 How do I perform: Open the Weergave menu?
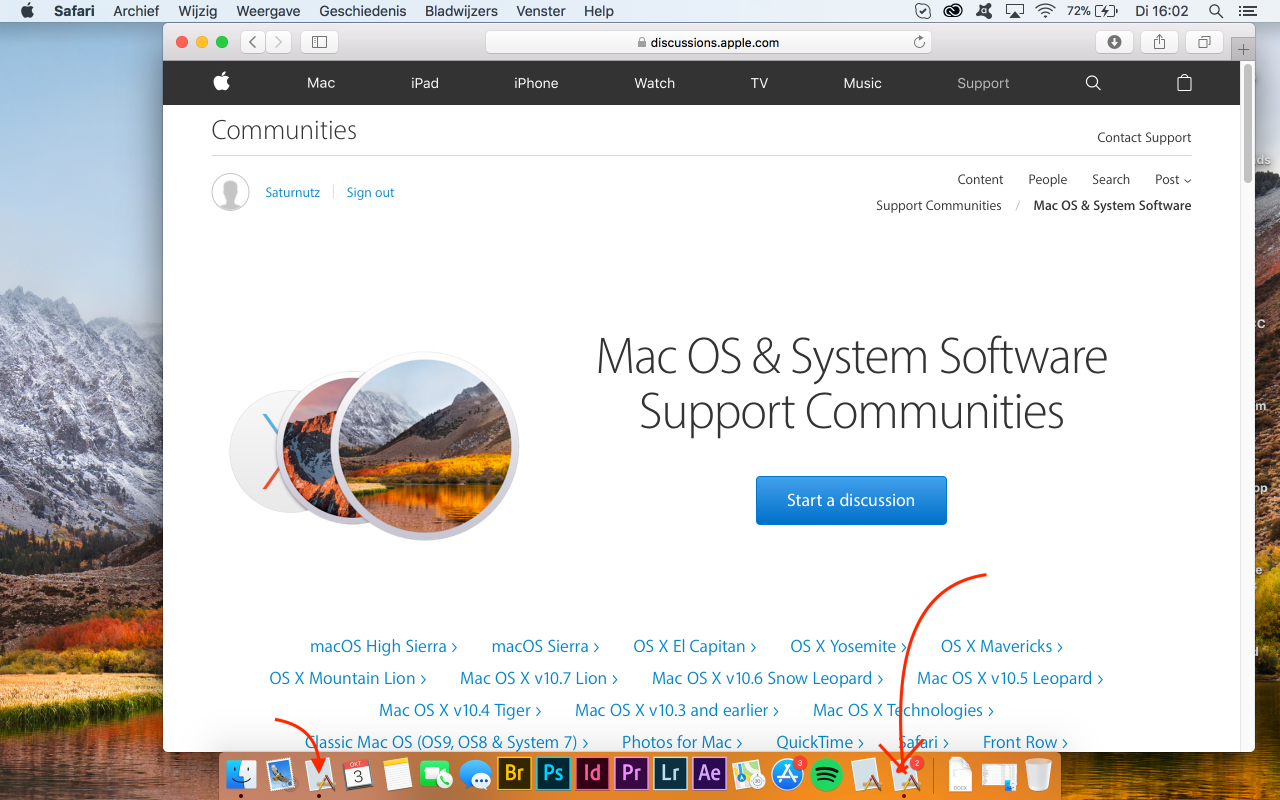[268, 11]
